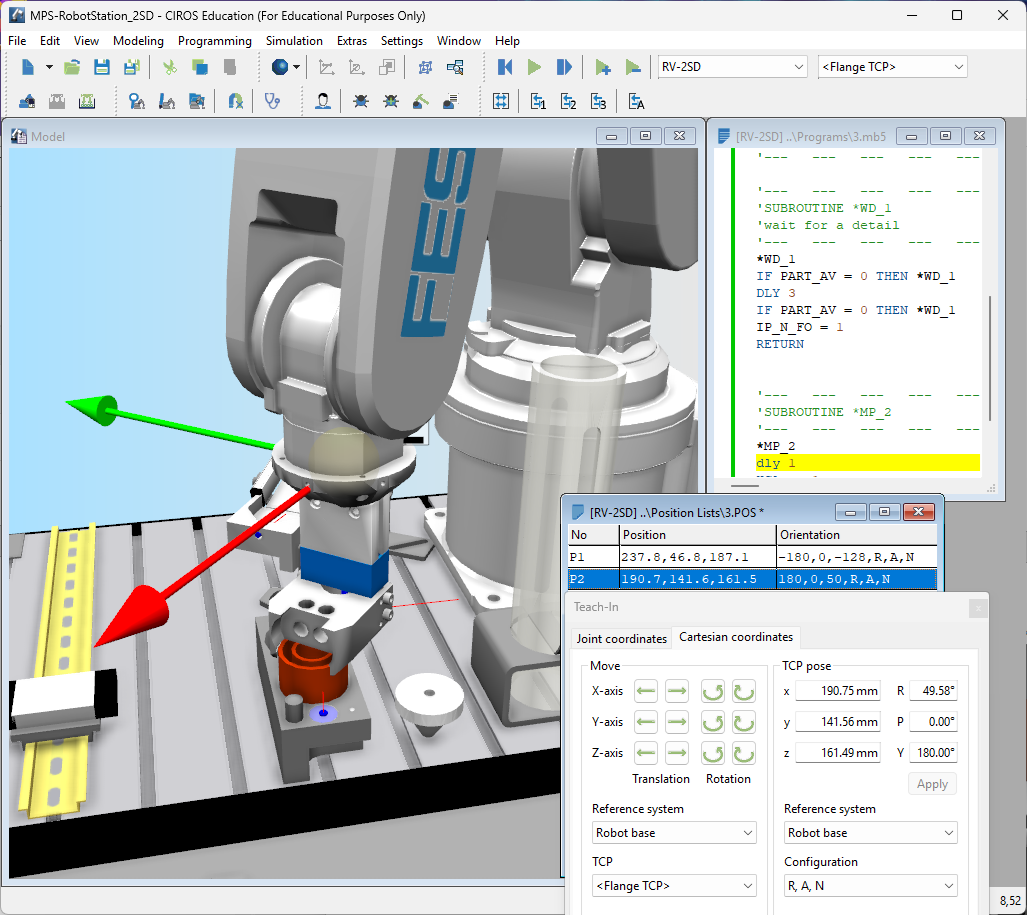Click the Save All toolbar icon

point(132,67)
